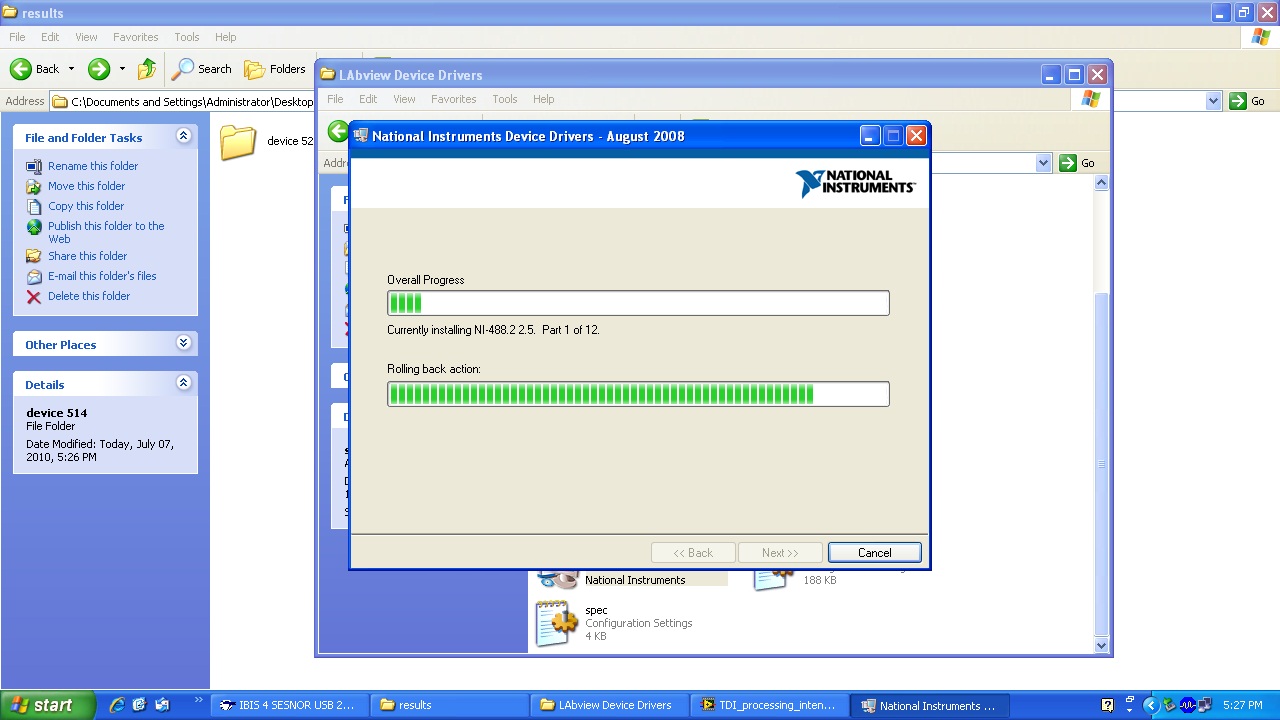
Task: Open Edit menu in LAbview Device Drivers window
Action: pos(368,99)
